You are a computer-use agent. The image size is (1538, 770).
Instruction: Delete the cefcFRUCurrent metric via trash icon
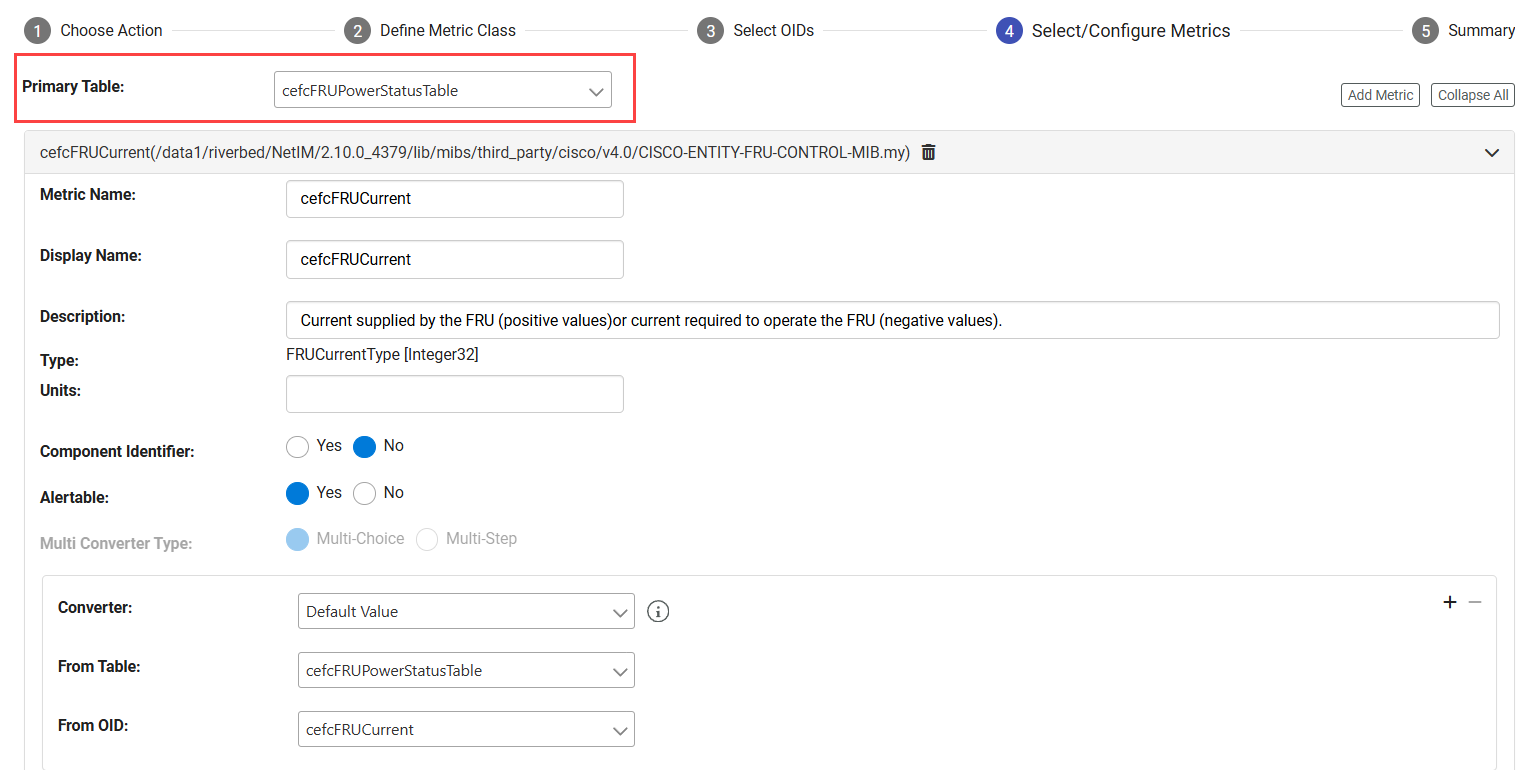[x=928, y=153]
